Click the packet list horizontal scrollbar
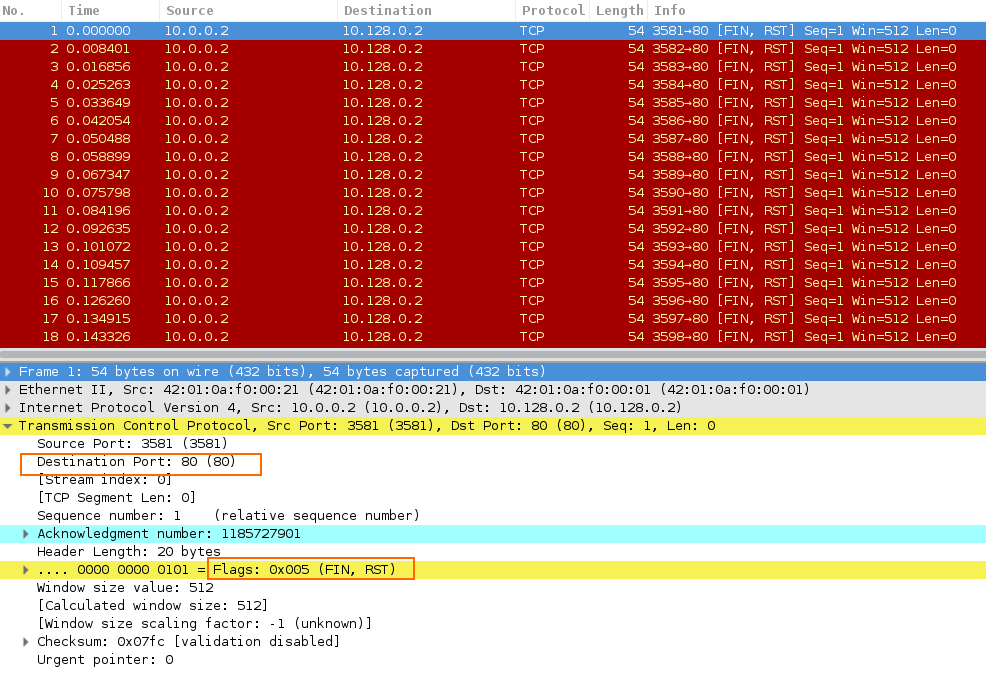This screenshot has height=685, width=986. pos(493,354)
